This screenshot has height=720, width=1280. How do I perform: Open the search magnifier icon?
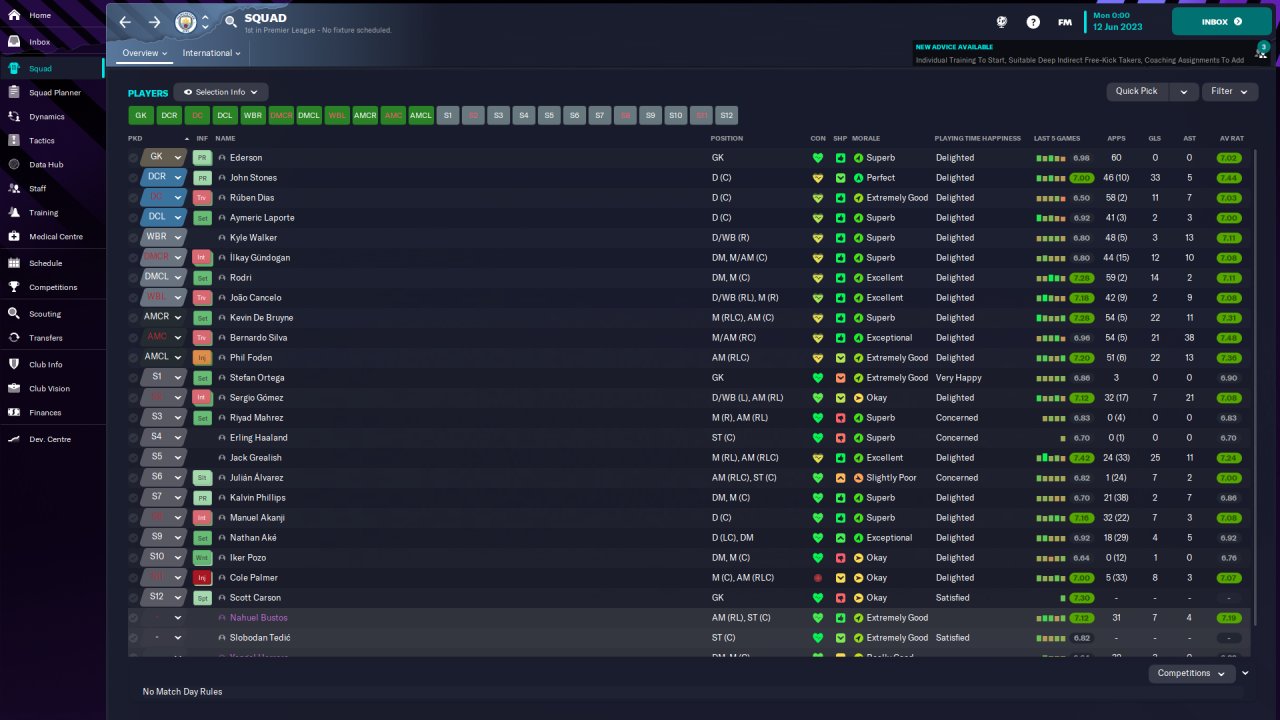(x=231, y=22)
